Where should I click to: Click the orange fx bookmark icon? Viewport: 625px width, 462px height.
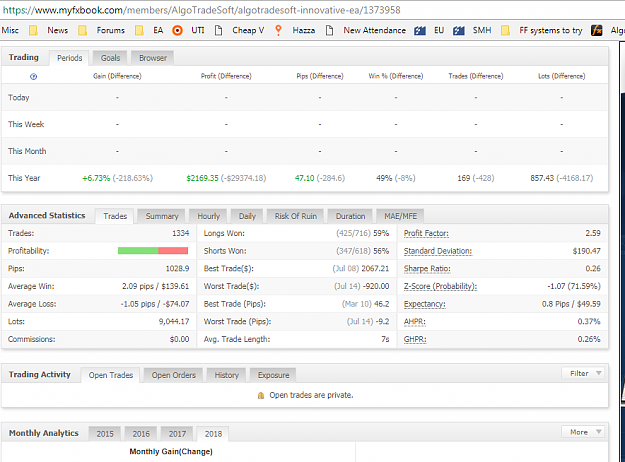pos(597,30)
